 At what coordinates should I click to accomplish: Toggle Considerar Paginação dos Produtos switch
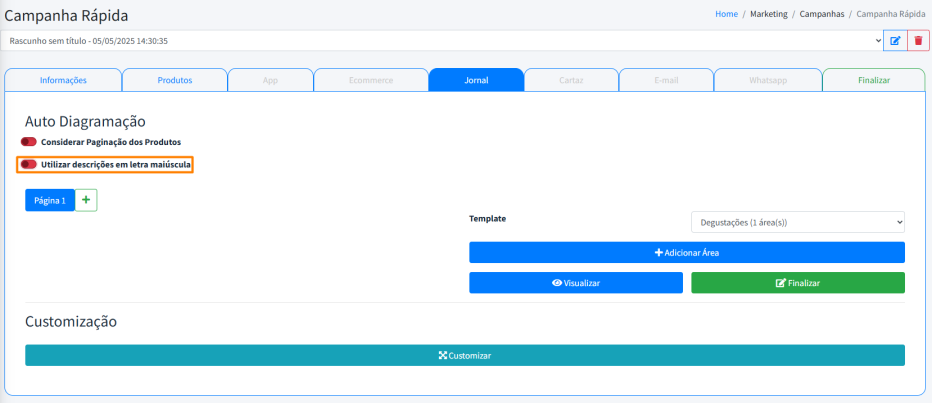(29, 142)
